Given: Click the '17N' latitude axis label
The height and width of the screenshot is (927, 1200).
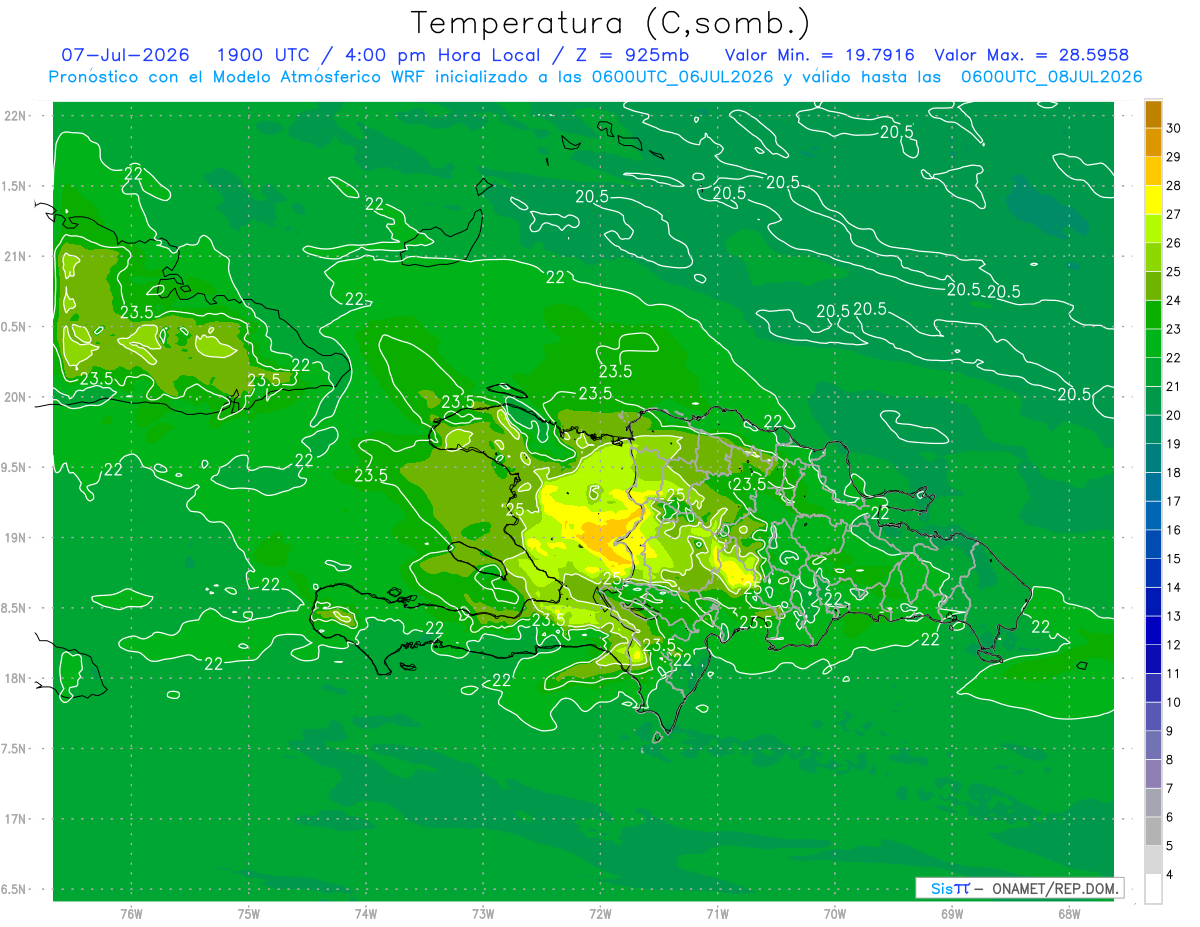Looking at the screenshot, I should coord(17,819).
